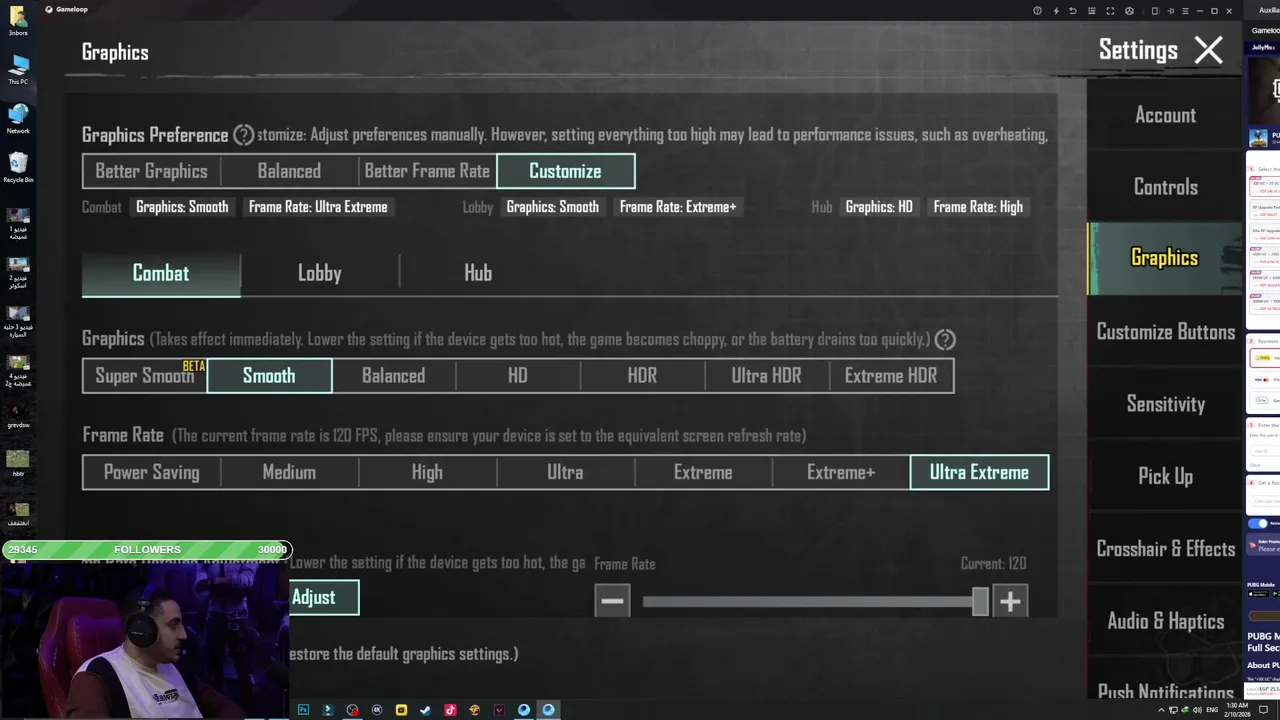Screen dimensions: 1280x720
Task: Set frame rate to Ultra
Action: pyautogui.click(x=565, y=472)
